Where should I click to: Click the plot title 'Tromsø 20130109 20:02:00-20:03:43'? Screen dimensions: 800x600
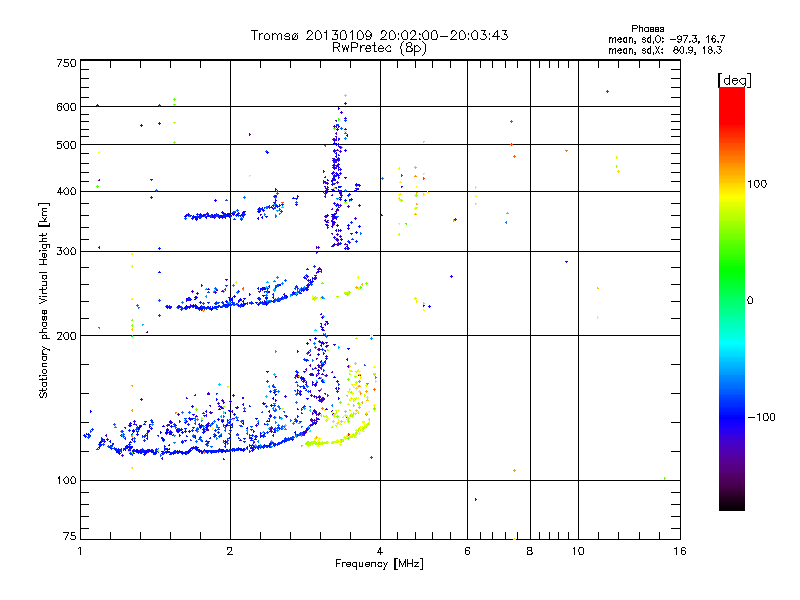click(379, 35)
